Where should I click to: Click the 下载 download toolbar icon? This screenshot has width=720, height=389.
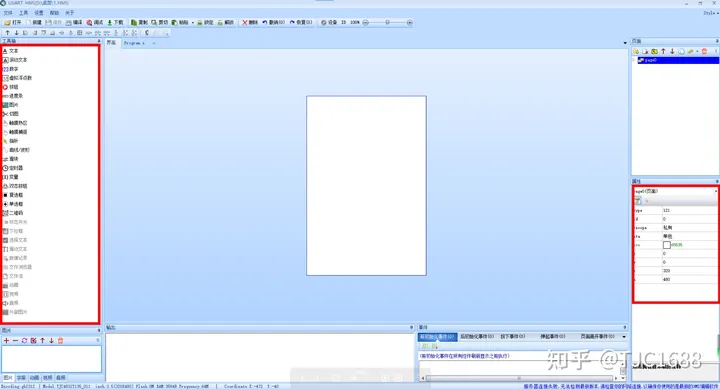coord(115,22)
